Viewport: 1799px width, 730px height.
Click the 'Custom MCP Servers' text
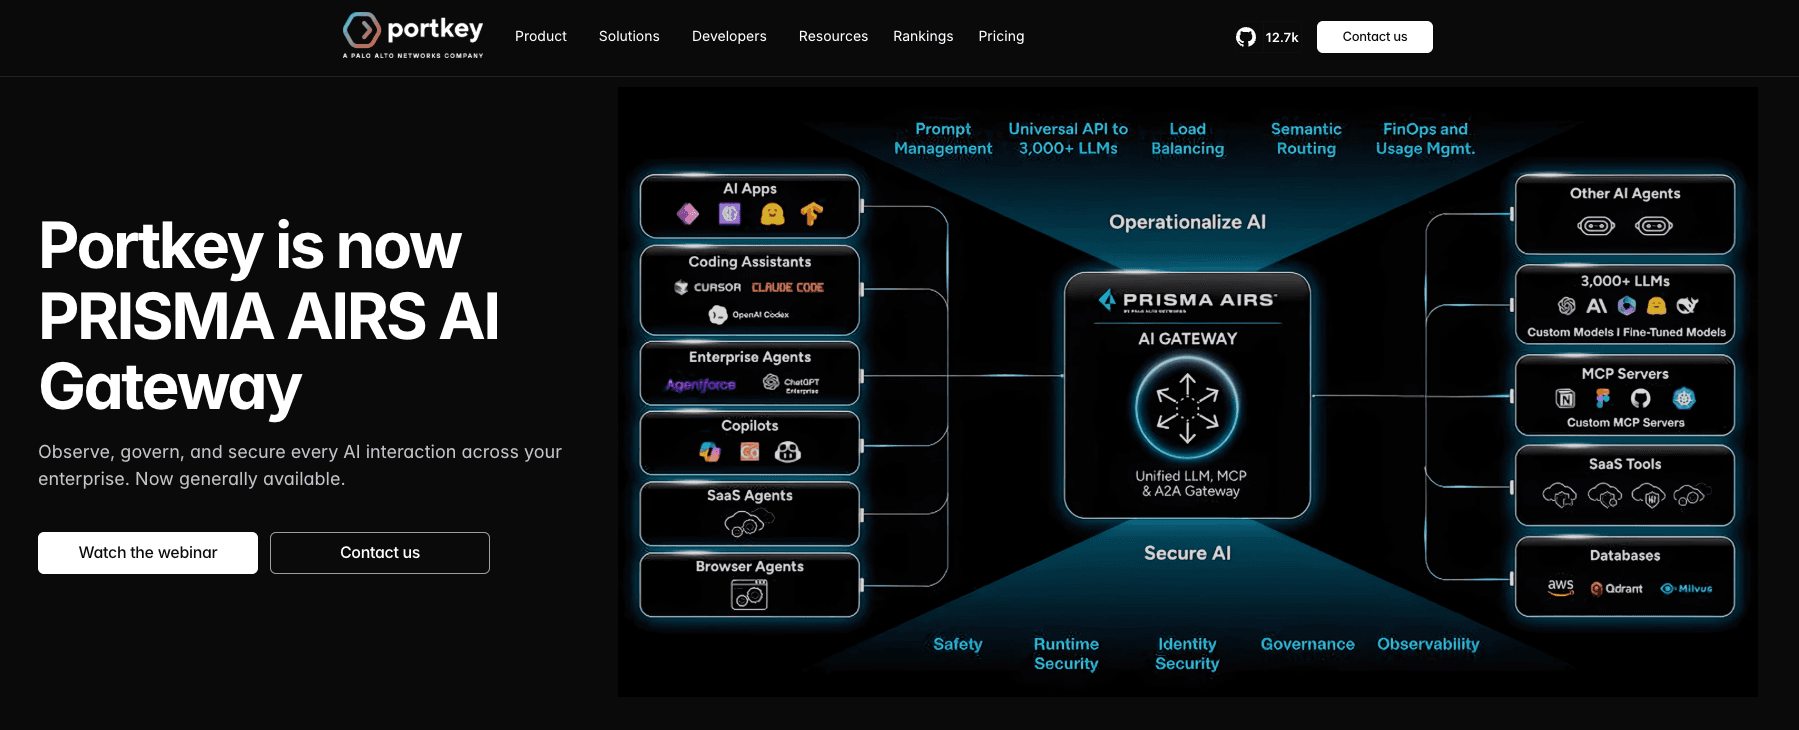[x=1625, y=422]
